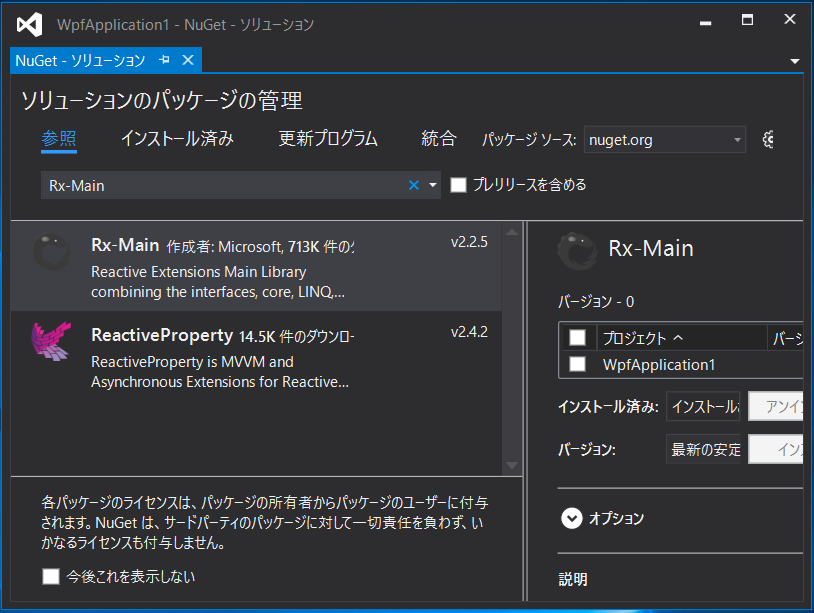814x613 pixels.
Task: Close the NuGet - ソリューション tab
Action: (187, 60)
